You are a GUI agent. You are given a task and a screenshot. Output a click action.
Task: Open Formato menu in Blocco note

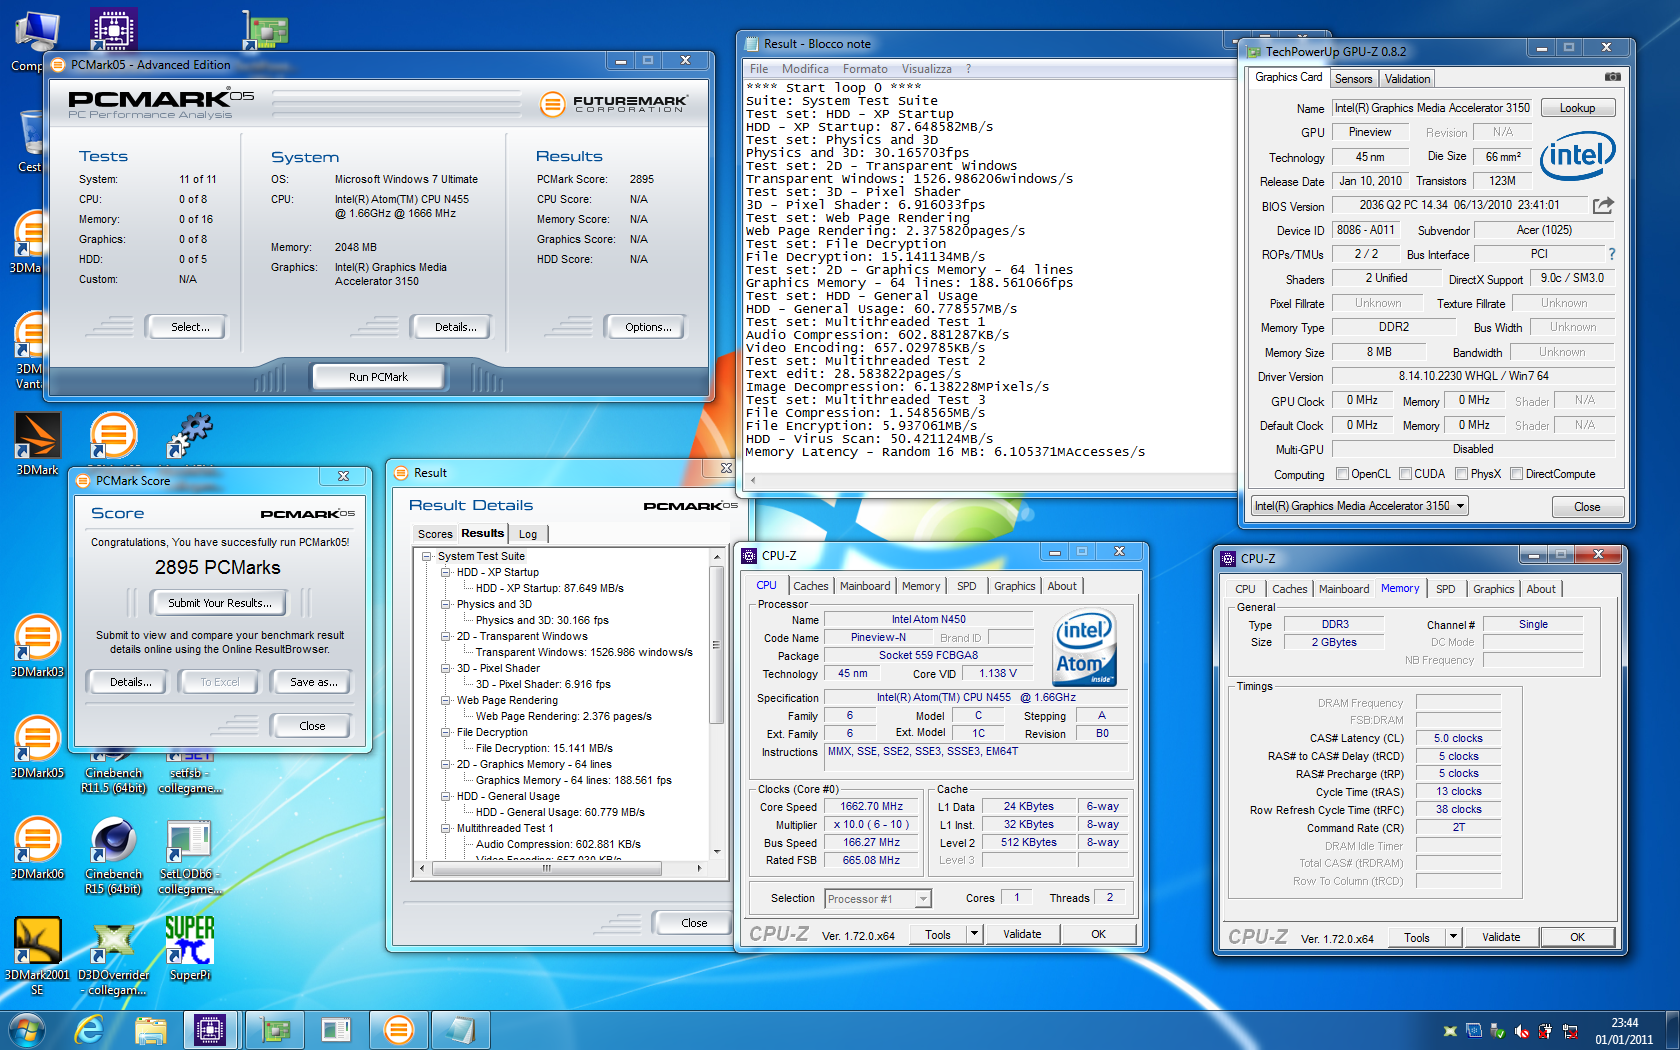(x=865, y=69)
